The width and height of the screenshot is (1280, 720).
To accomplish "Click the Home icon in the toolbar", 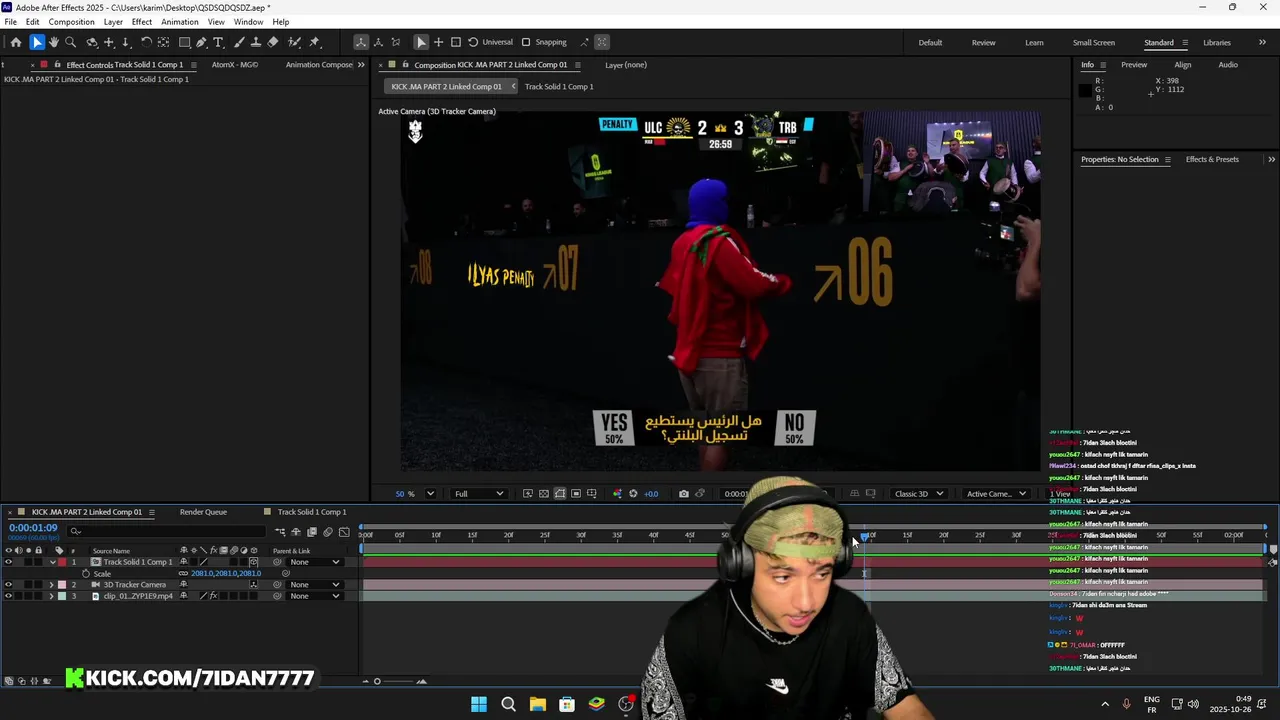I will pos(15,42).
